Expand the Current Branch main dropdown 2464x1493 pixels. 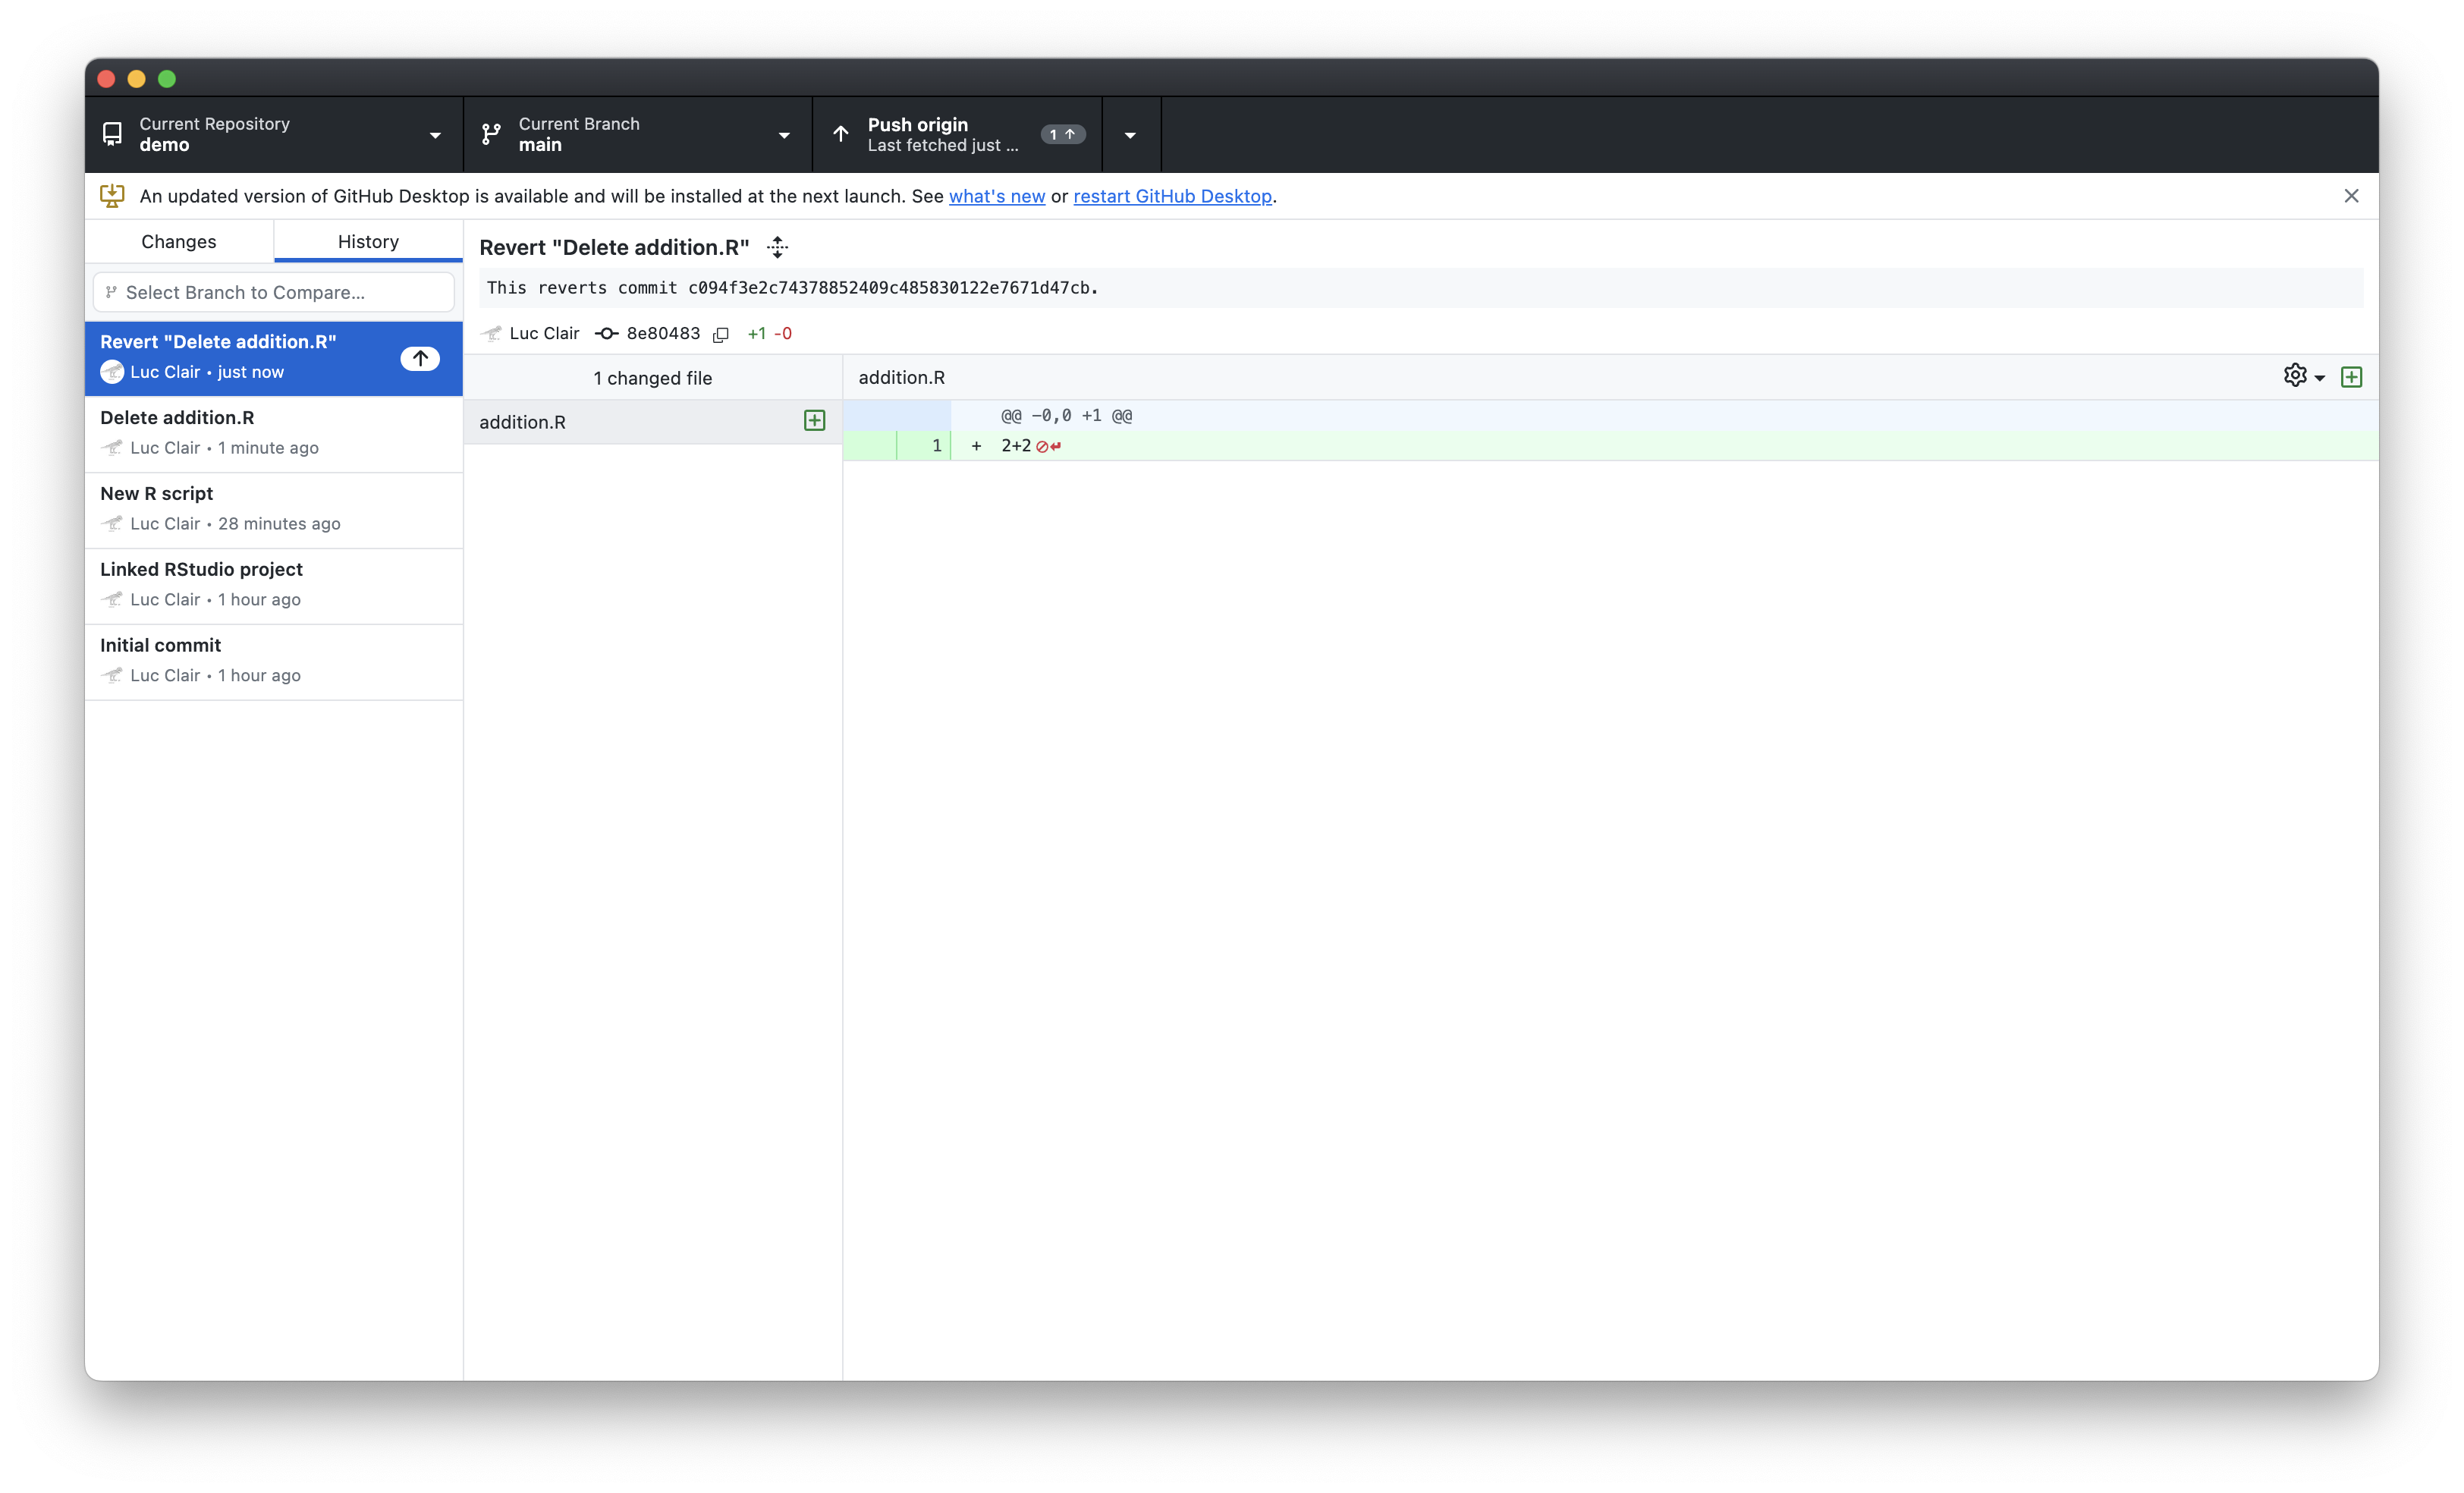(x=637, y=134)
